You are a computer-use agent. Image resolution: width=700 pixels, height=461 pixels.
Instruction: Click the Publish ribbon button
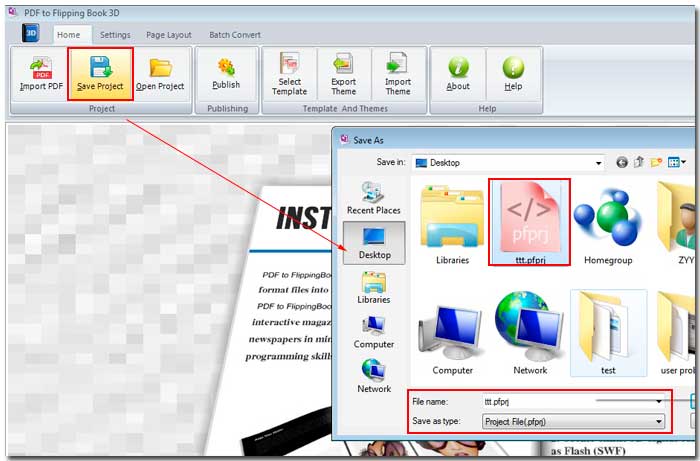point(226,74)
